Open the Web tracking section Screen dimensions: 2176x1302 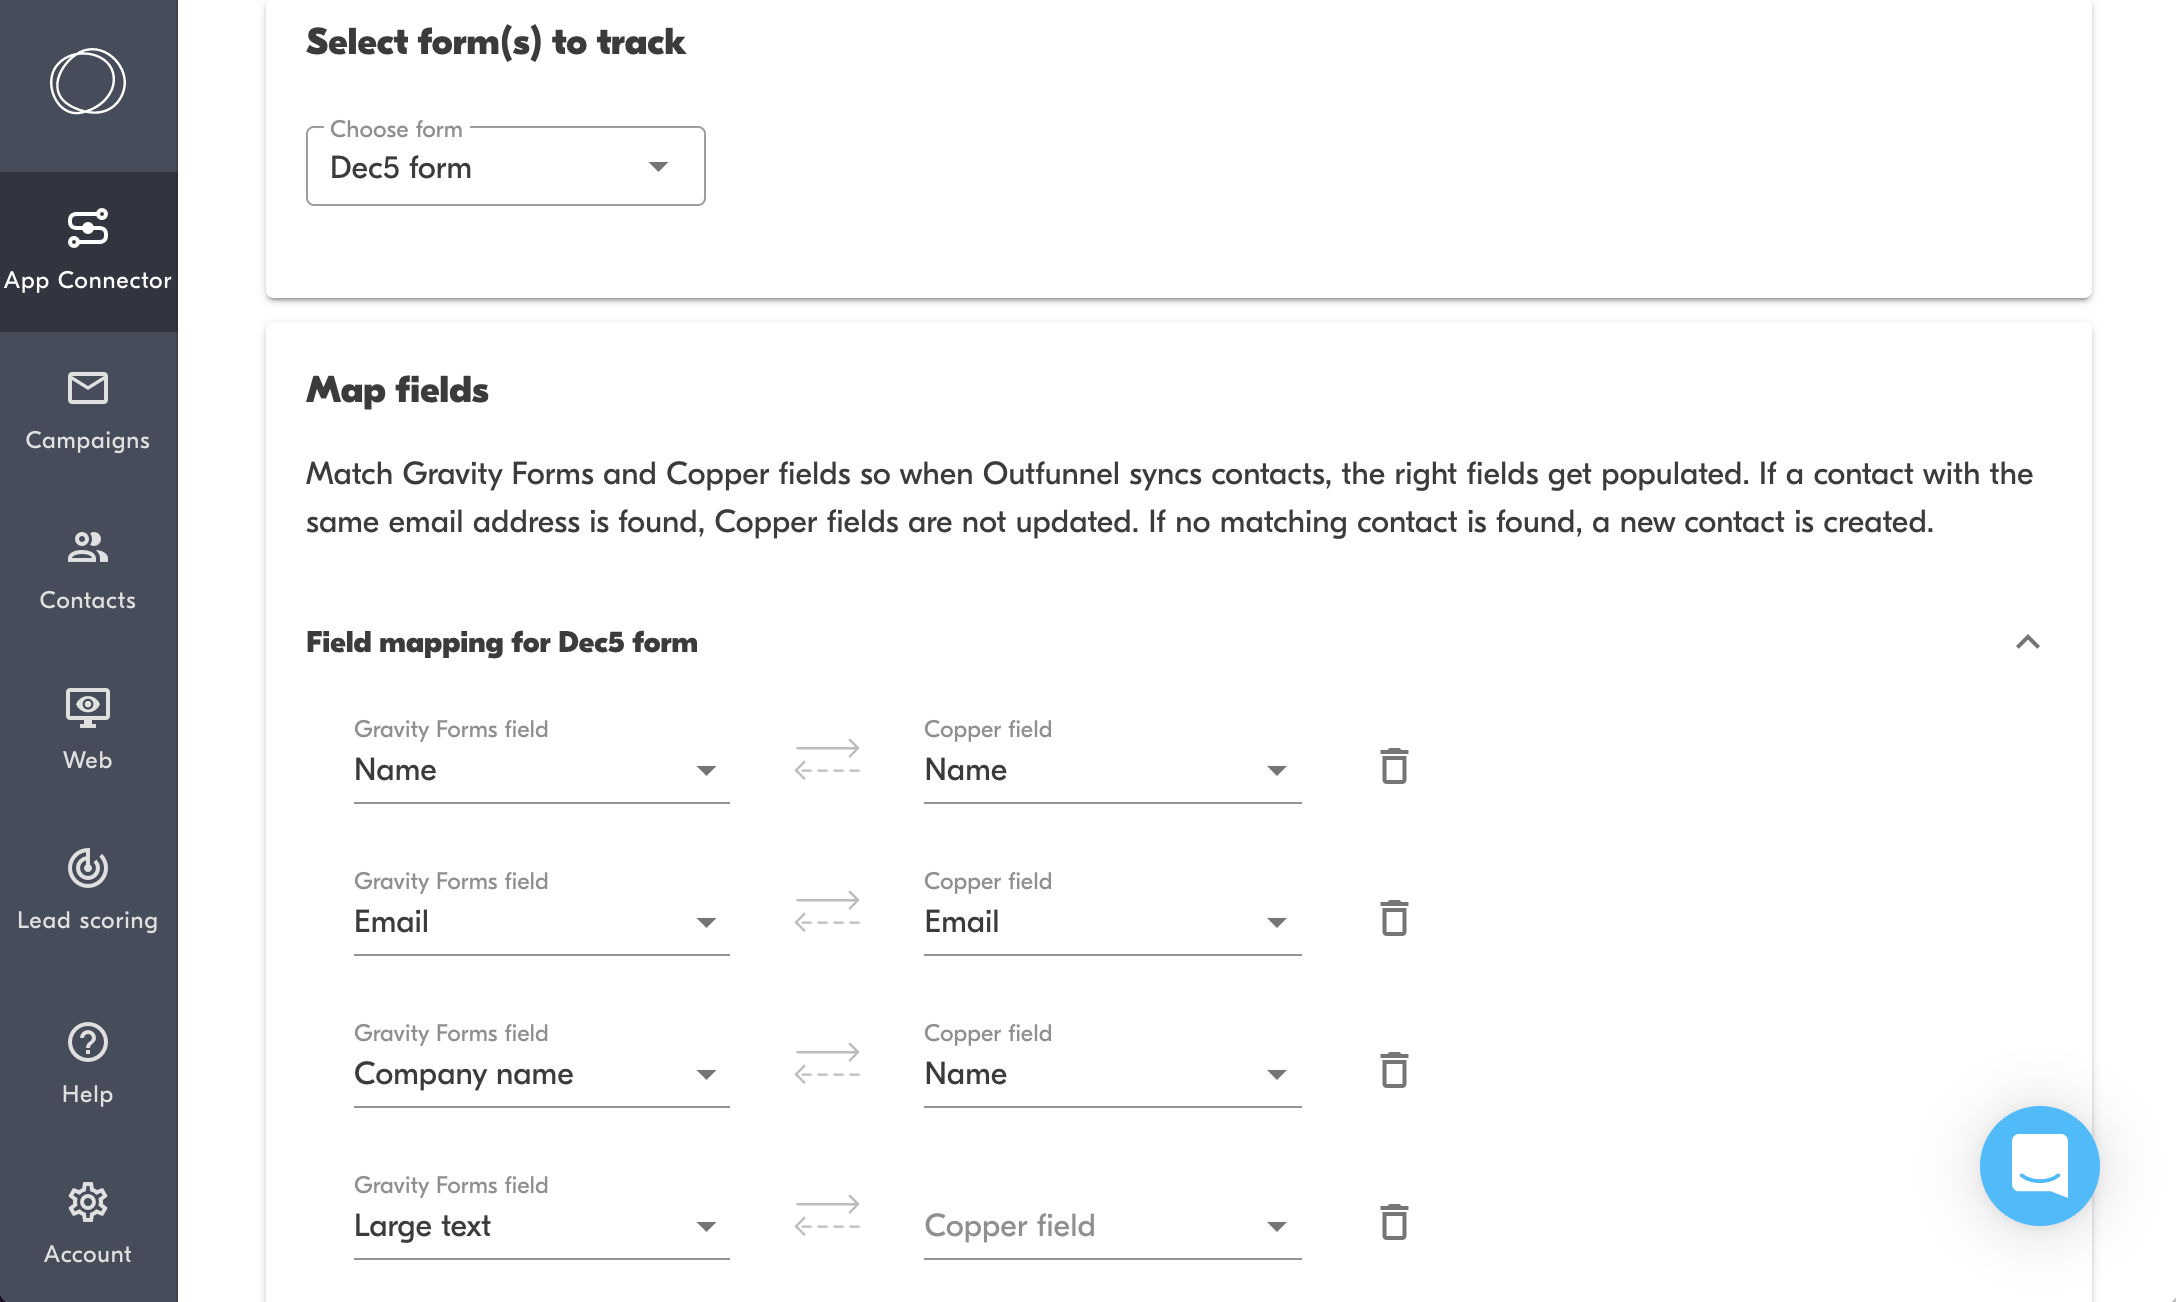[x=88, y=729]
